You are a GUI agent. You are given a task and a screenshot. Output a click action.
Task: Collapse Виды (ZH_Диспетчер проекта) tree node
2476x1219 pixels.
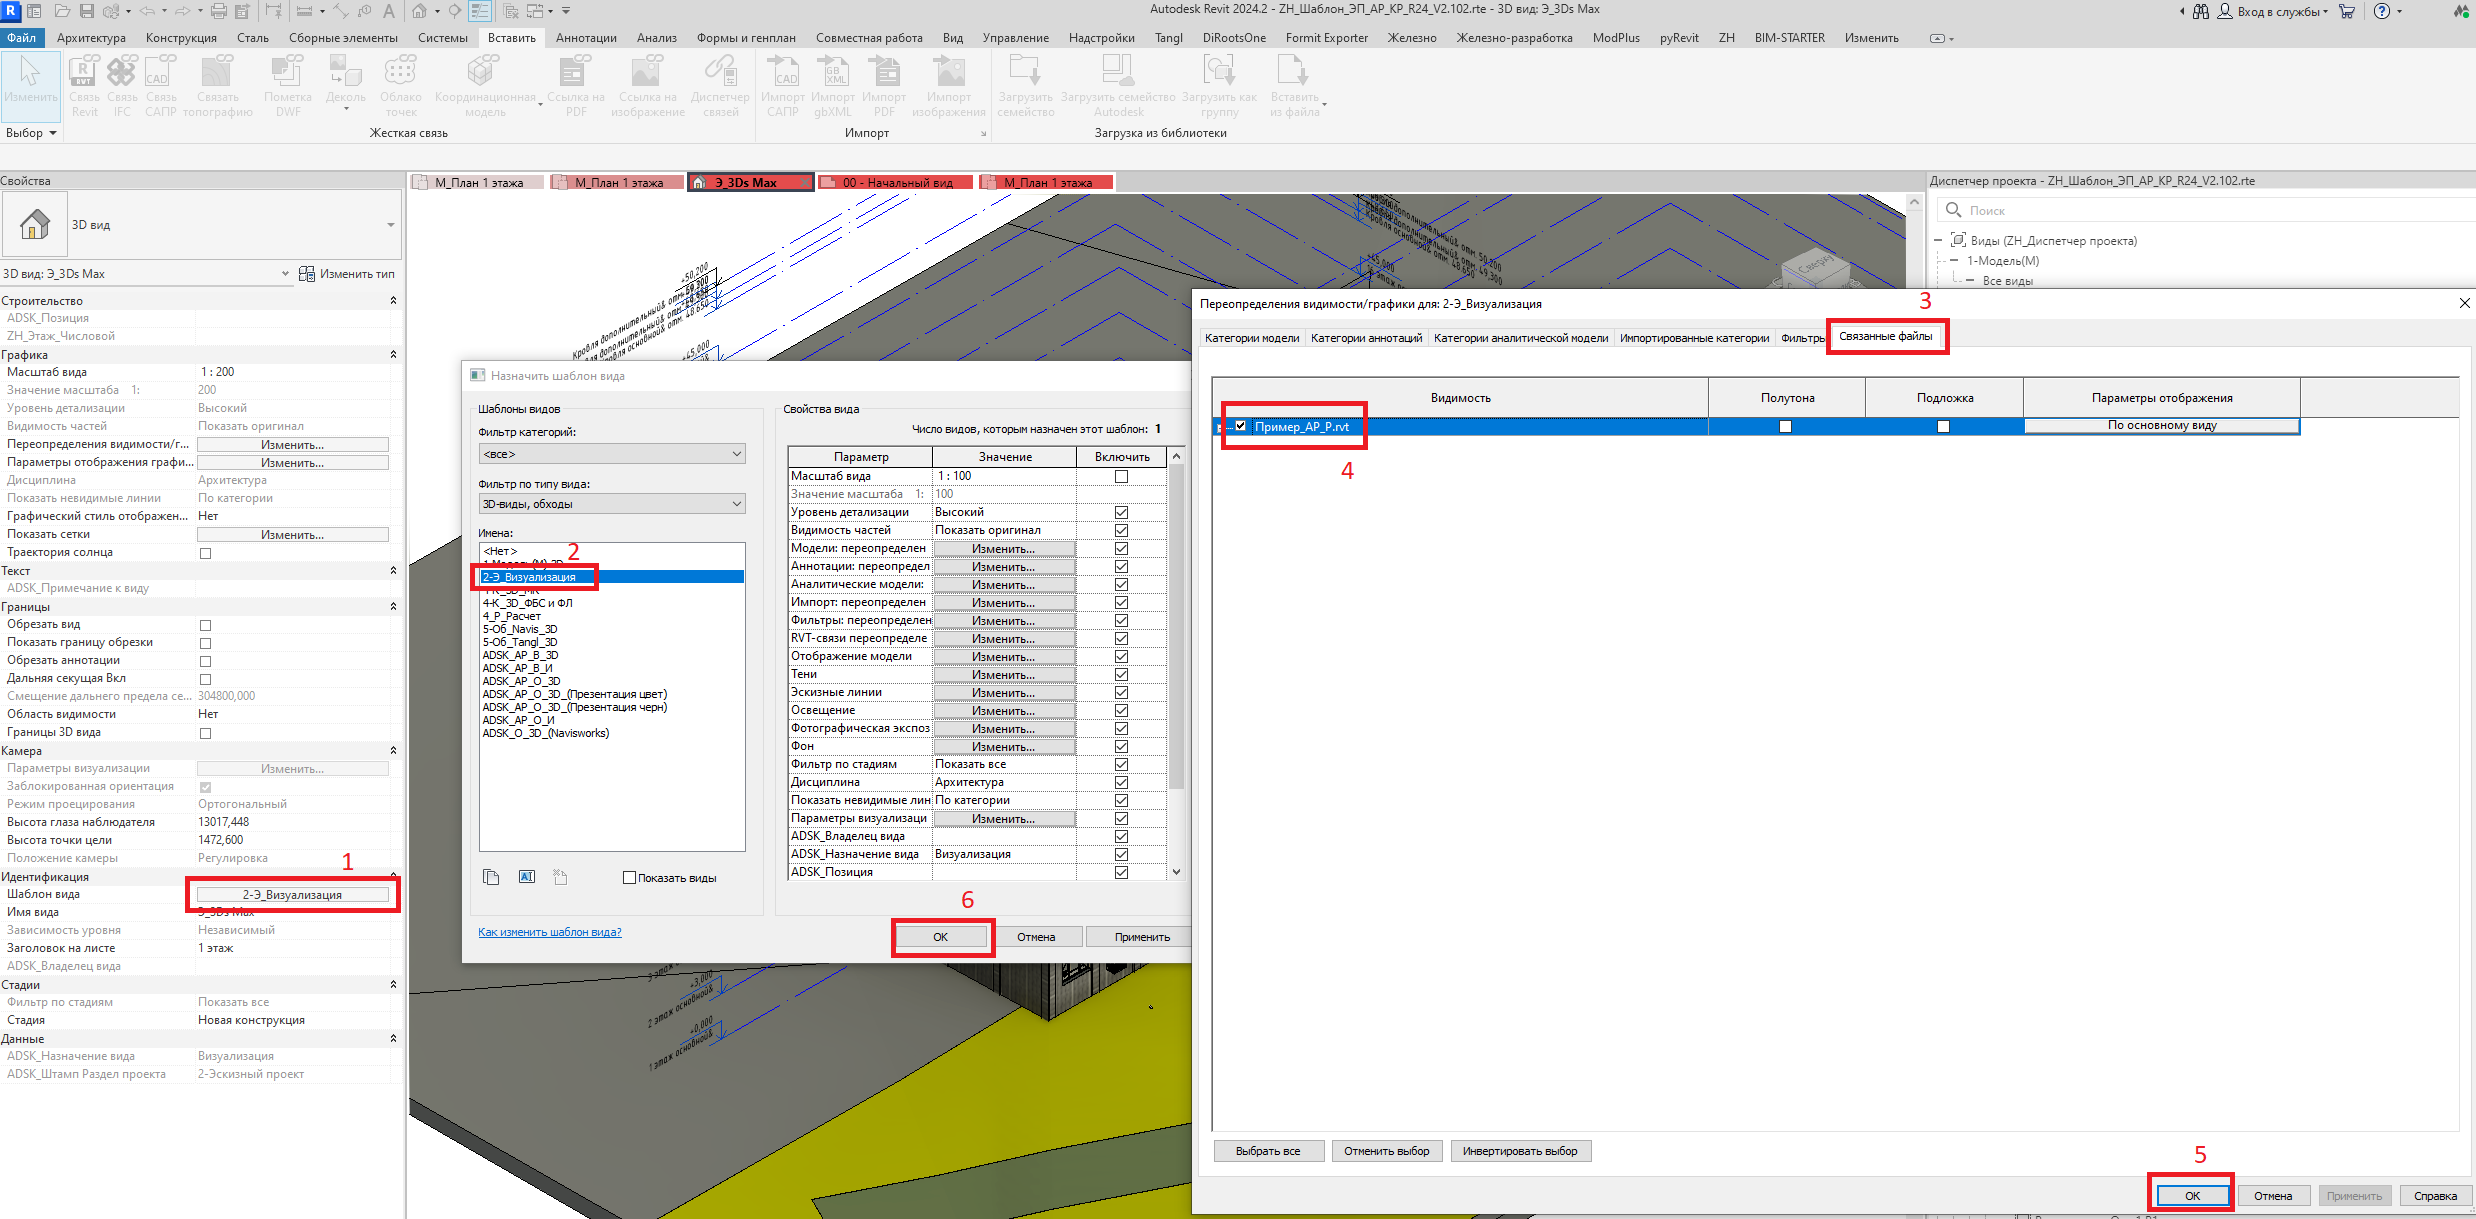pyautogui.click(x=1938, y=240)
